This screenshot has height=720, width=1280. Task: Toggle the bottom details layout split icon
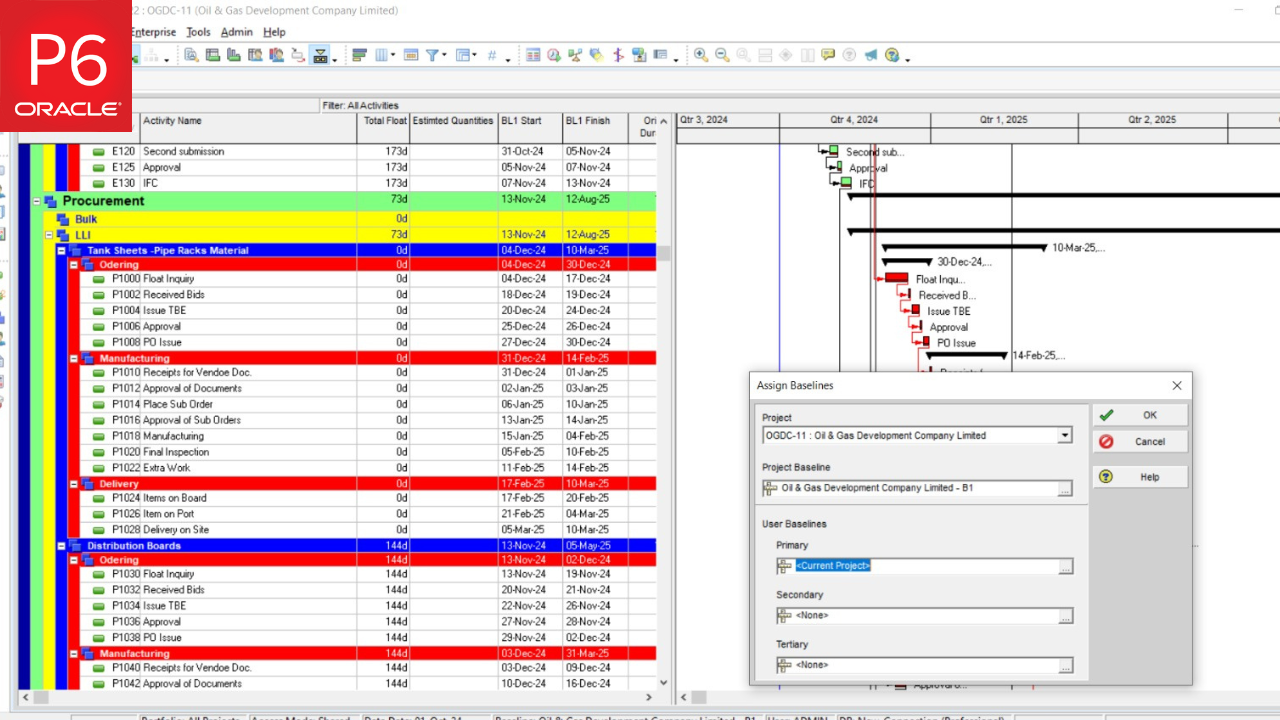[765, 55]
